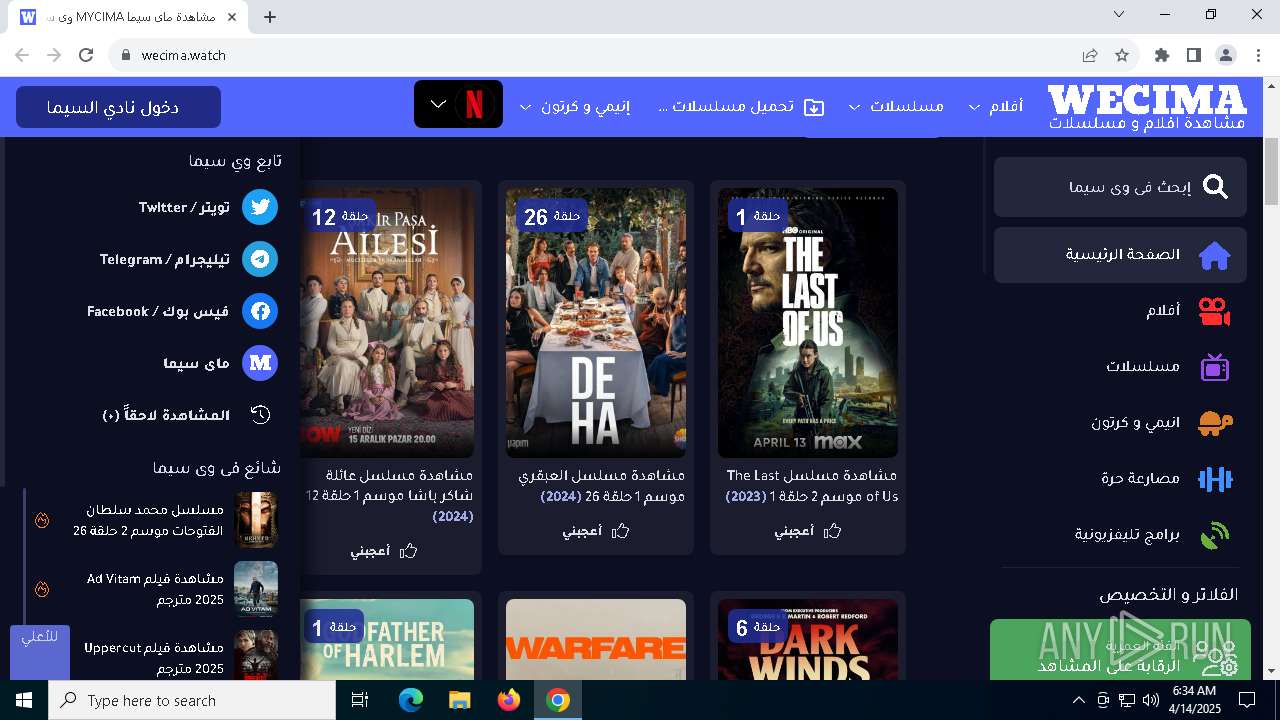
Task: Open Uppercut 2025 movie link
Action: point(154,657)
